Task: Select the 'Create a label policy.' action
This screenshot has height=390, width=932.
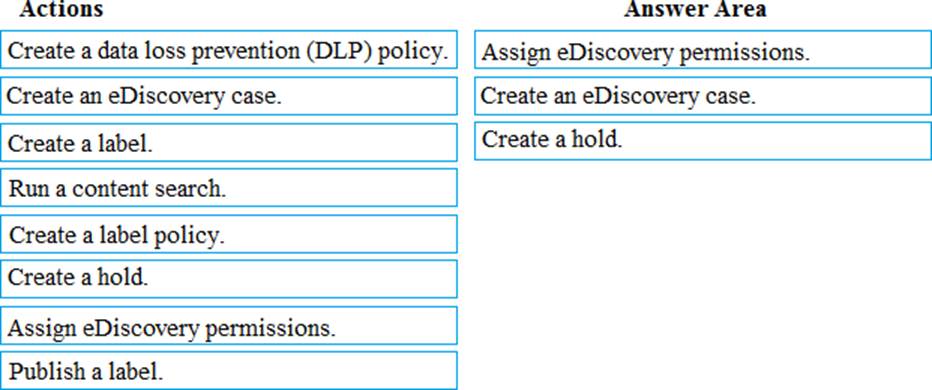Action: pyautogui.click(x=229, y=234)
